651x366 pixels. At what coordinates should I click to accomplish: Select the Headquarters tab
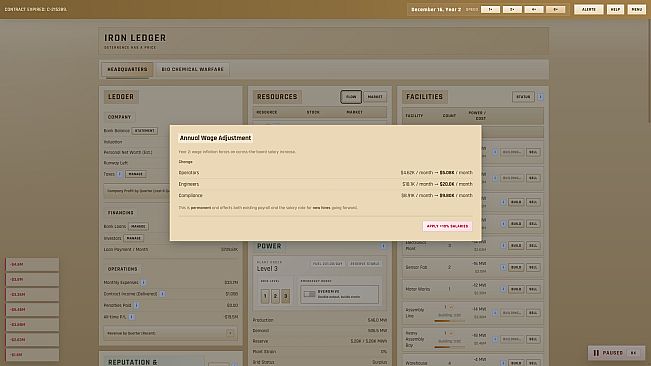[127, 69]
